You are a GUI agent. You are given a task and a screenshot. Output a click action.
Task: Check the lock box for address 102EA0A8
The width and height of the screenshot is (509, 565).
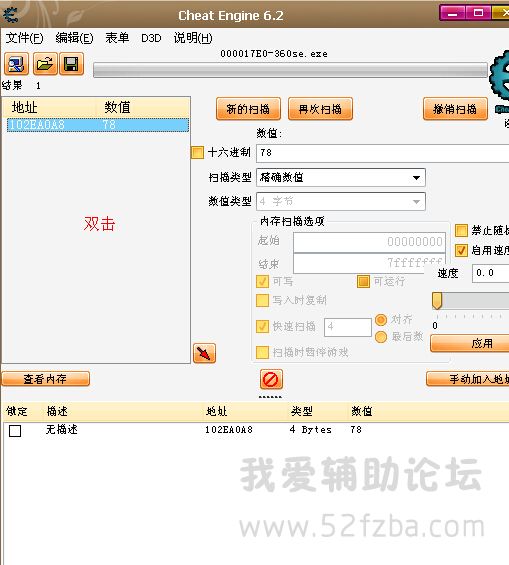tap(15, 431)
